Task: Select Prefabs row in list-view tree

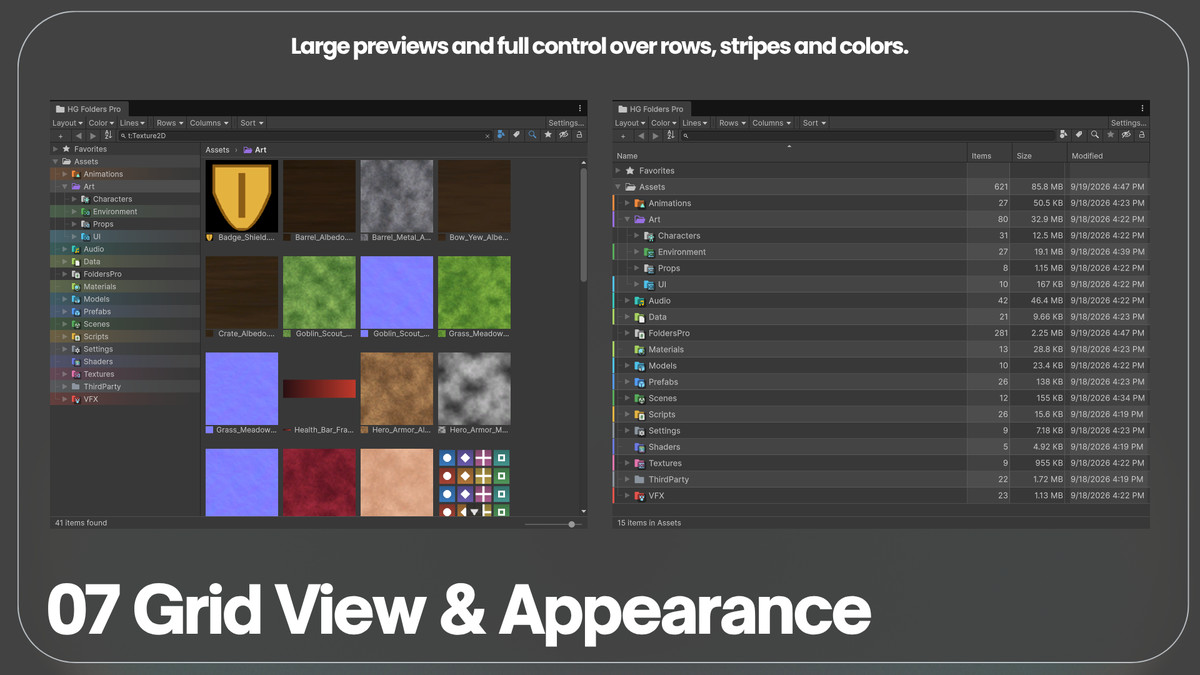Action: coord(881,382)
